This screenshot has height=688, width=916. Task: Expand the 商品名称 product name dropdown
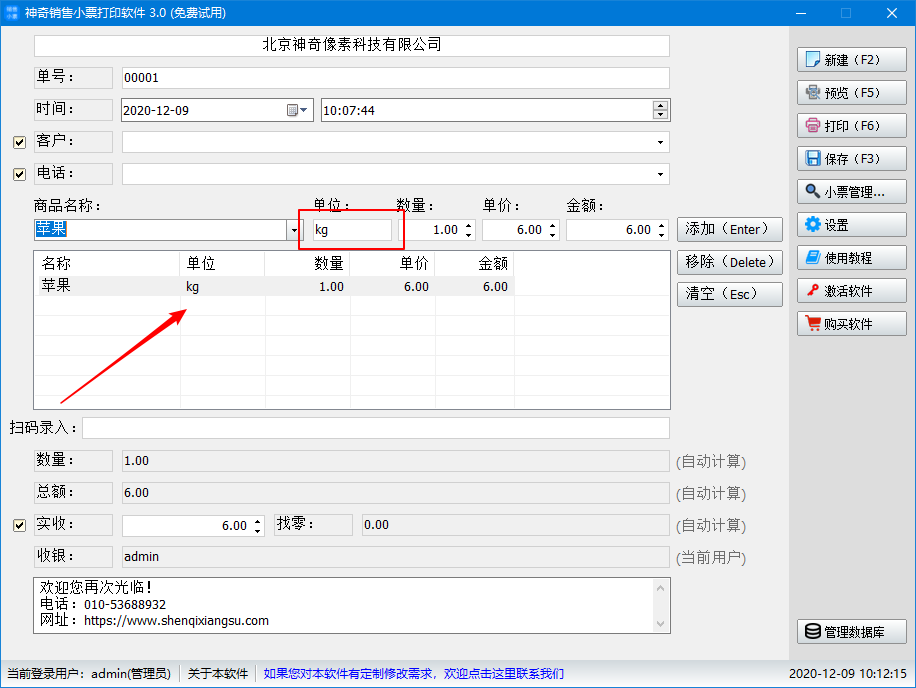click(x=294, y=230)
